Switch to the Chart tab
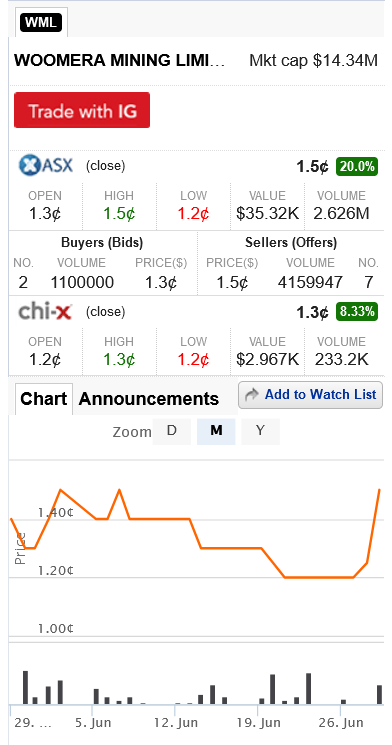This screenshot has height=745, width=392. (43, 399)
